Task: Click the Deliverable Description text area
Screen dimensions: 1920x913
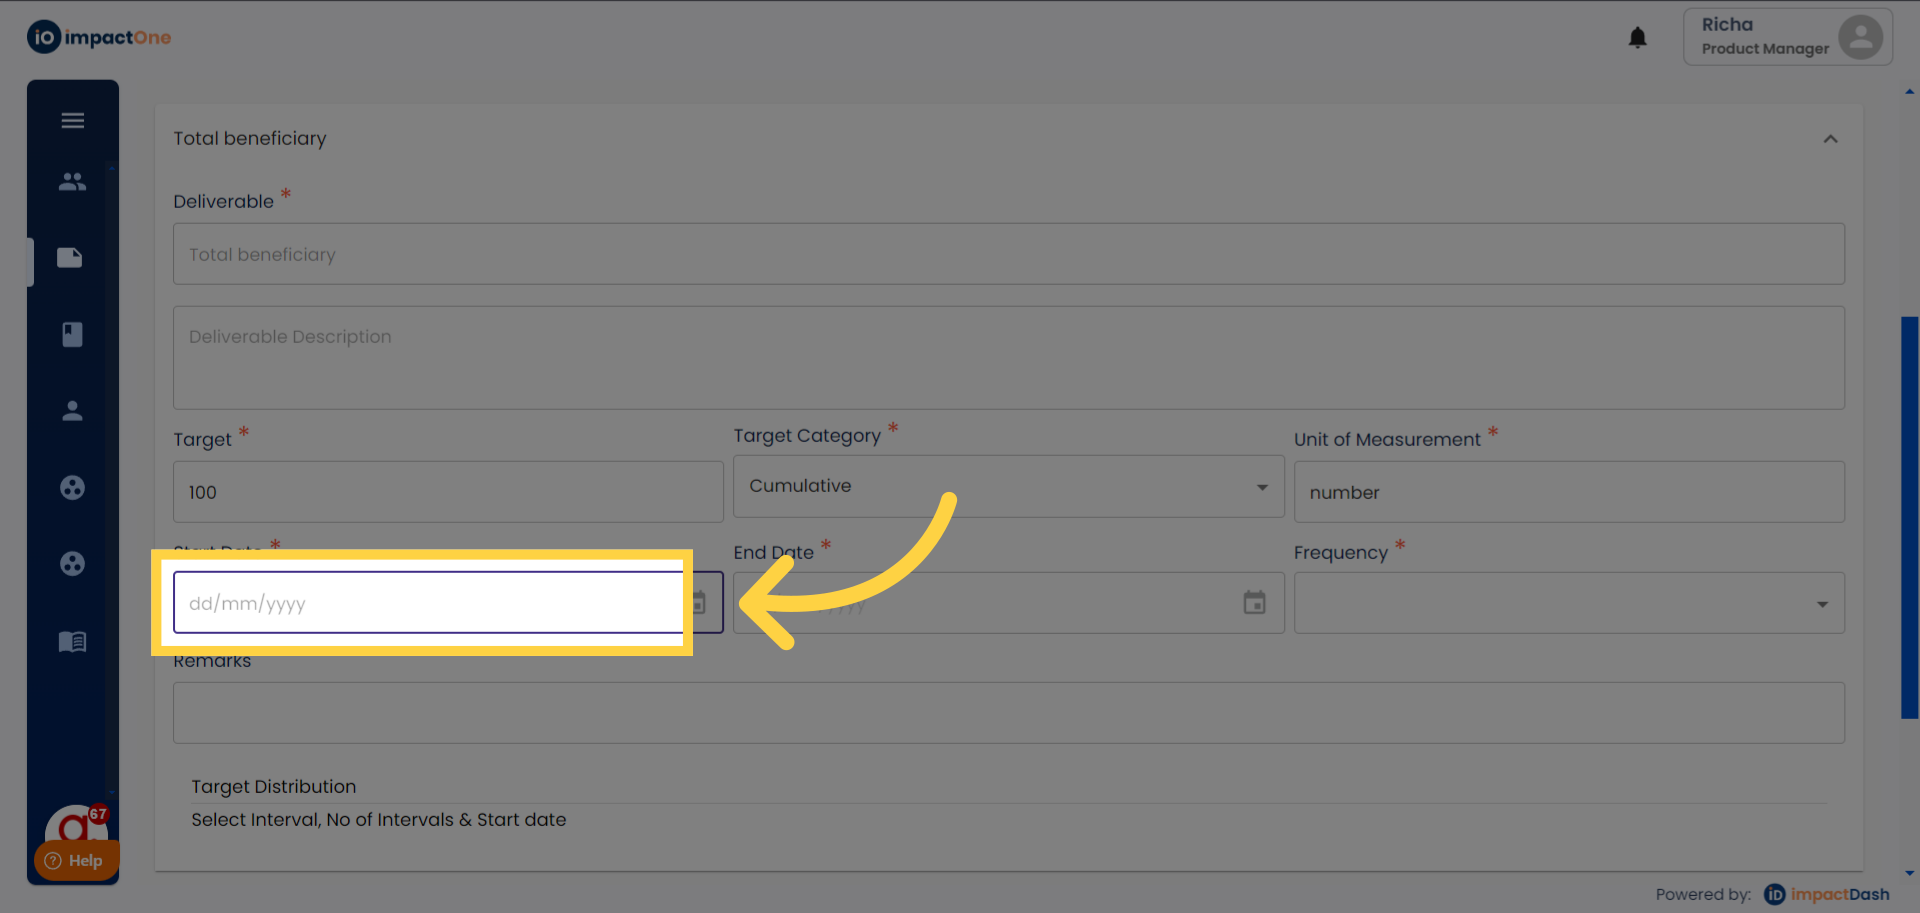Action: point(1008,358)
